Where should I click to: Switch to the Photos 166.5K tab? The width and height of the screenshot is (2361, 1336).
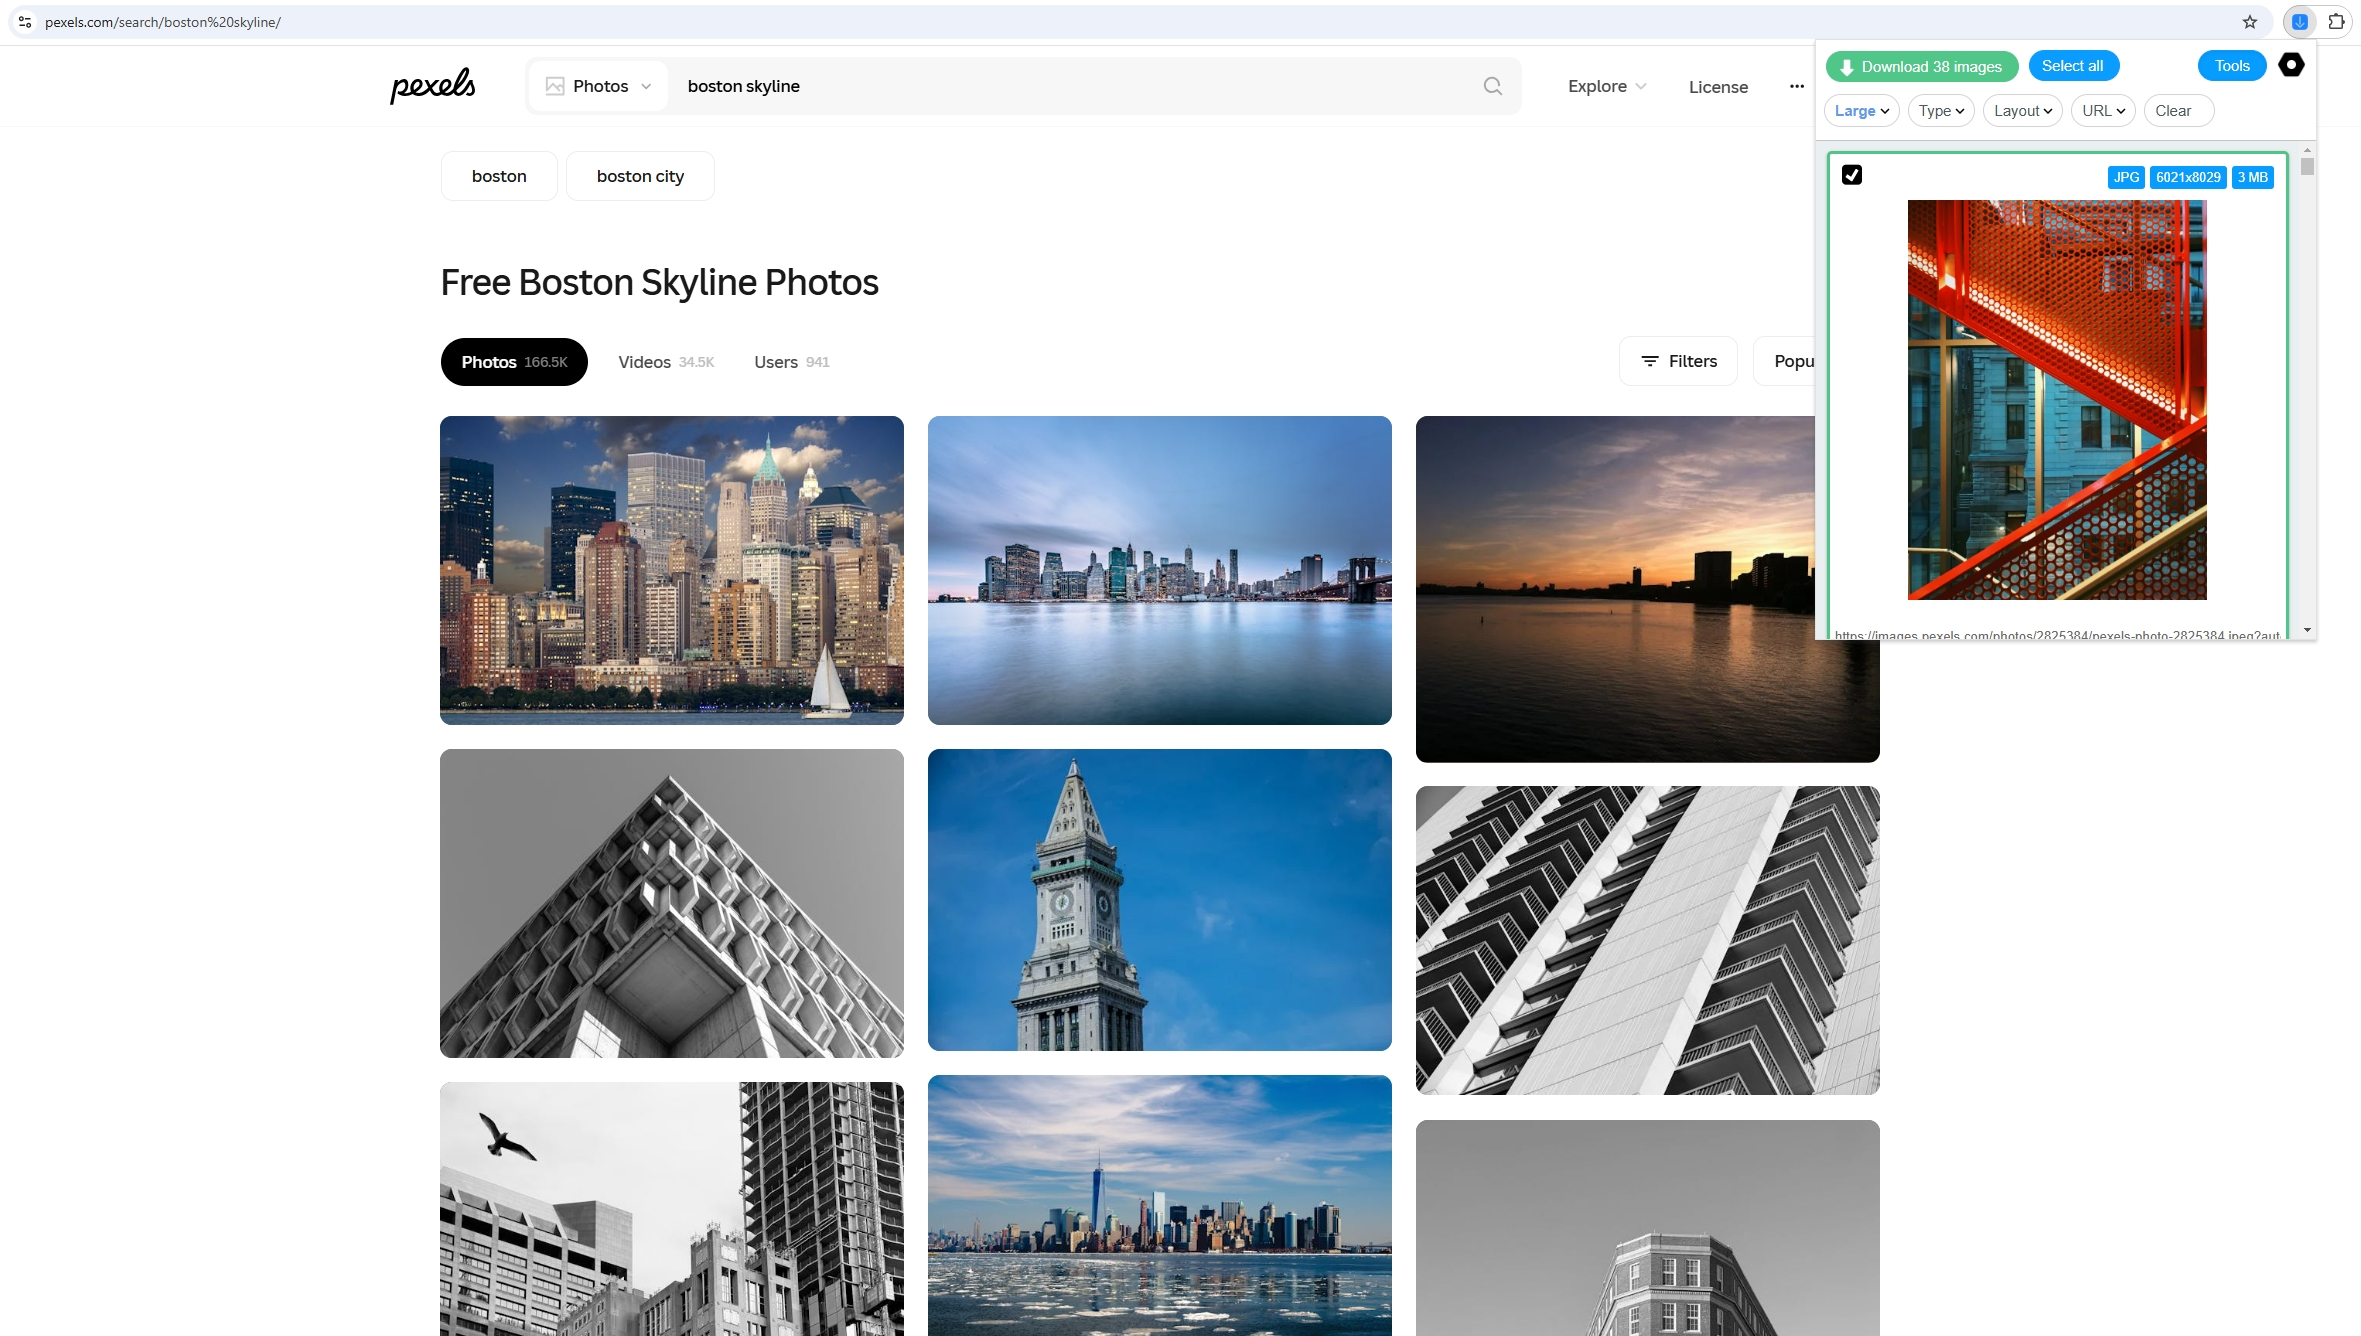pos(514,362)
